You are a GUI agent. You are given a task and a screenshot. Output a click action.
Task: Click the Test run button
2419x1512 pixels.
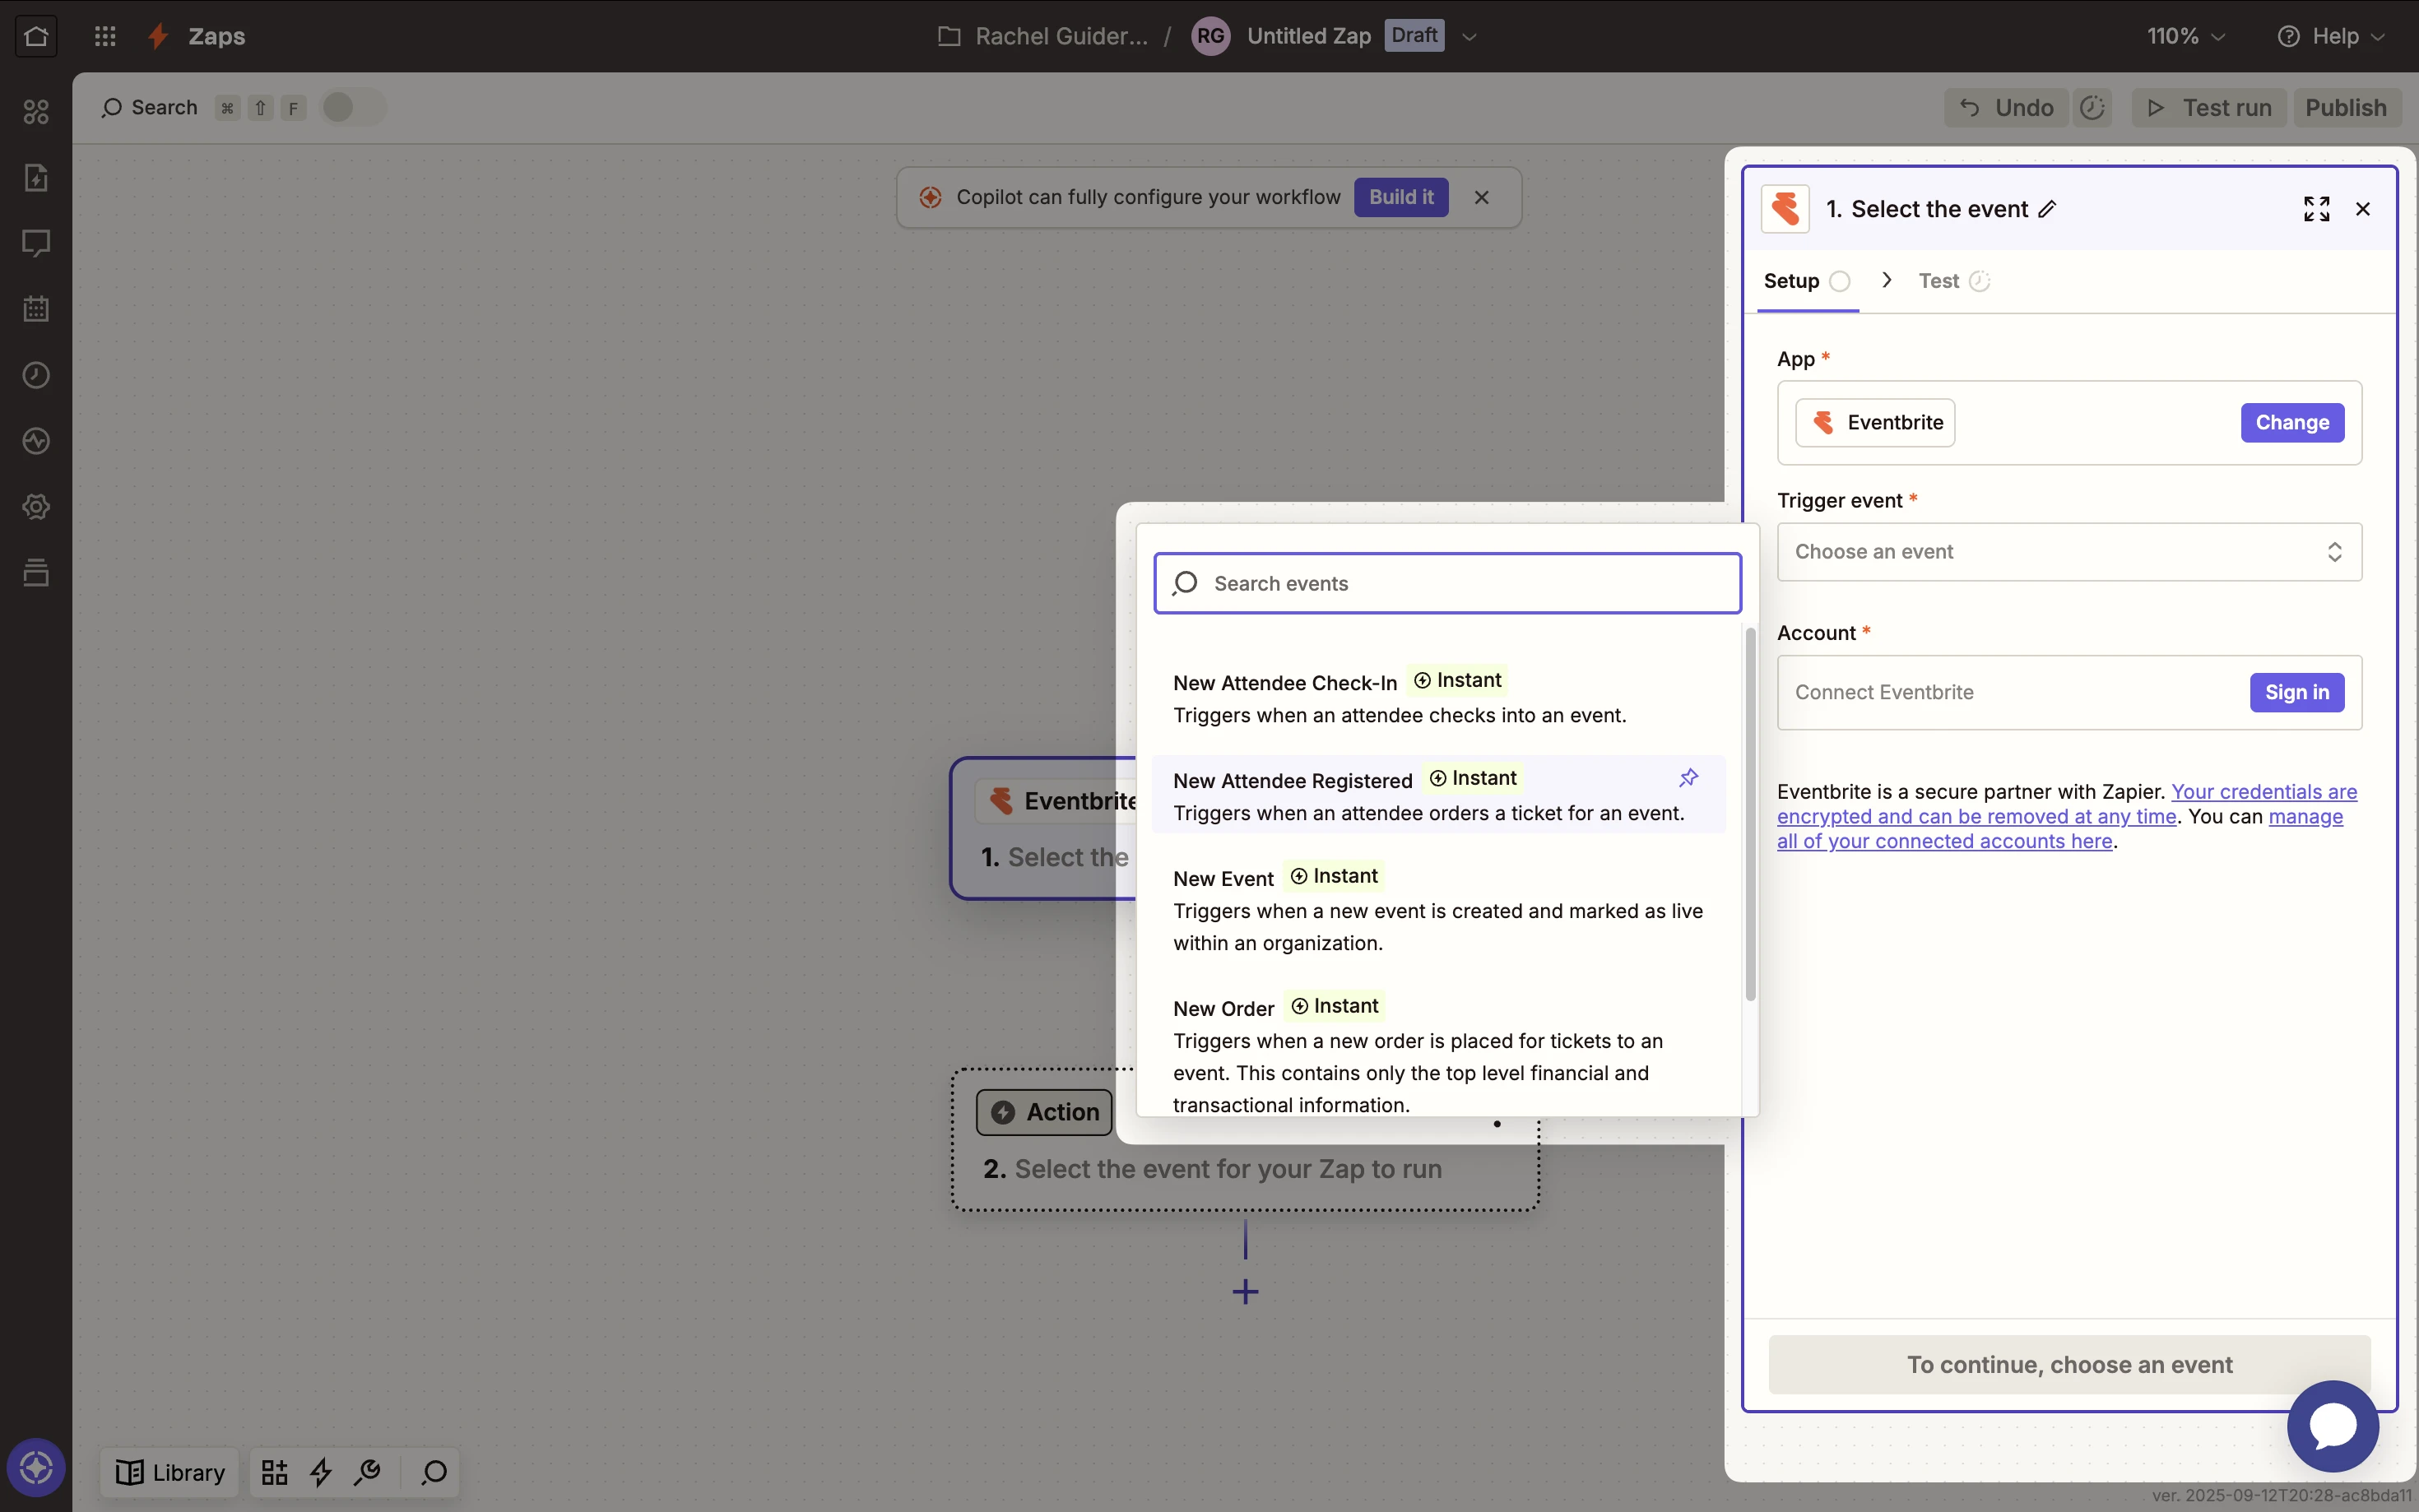pos(2209,108)
